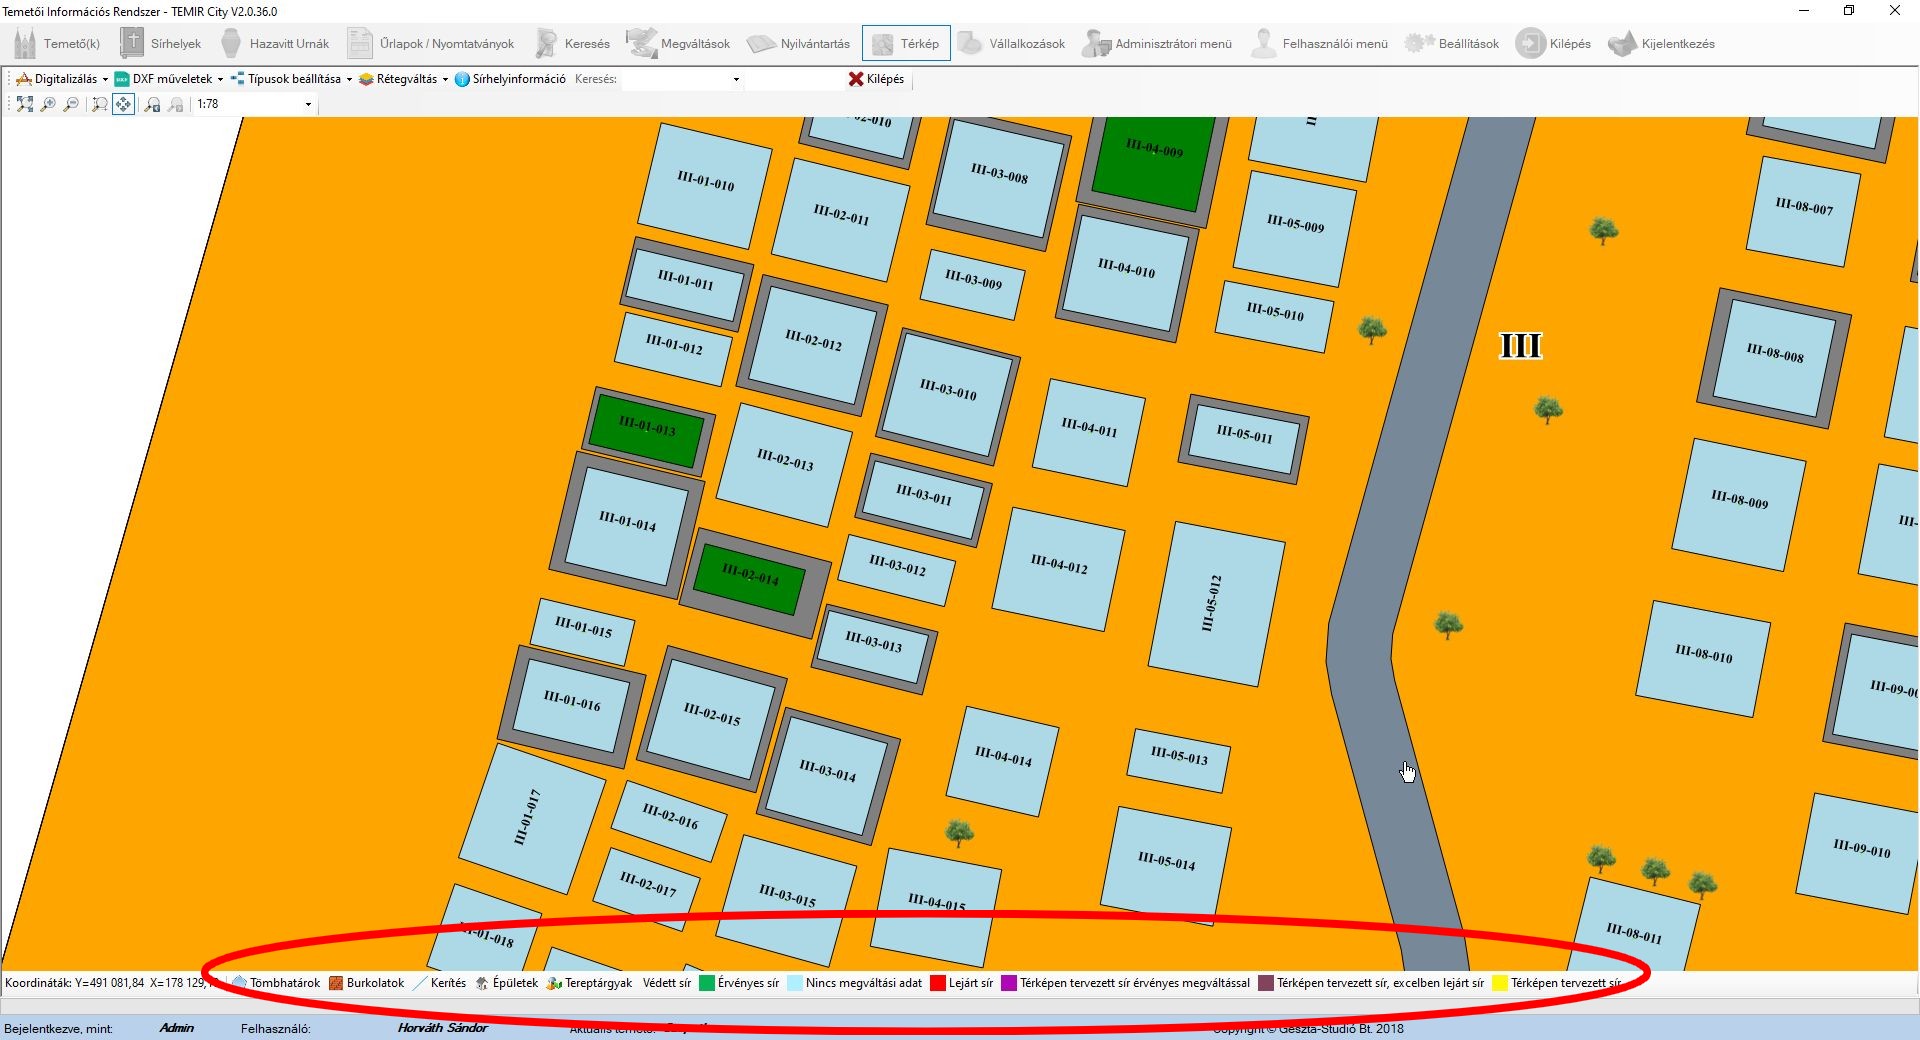Open the Sírhelyek module
Image resolution: width=1920 pixels, height=1040 pixels.
pos(161,44)
